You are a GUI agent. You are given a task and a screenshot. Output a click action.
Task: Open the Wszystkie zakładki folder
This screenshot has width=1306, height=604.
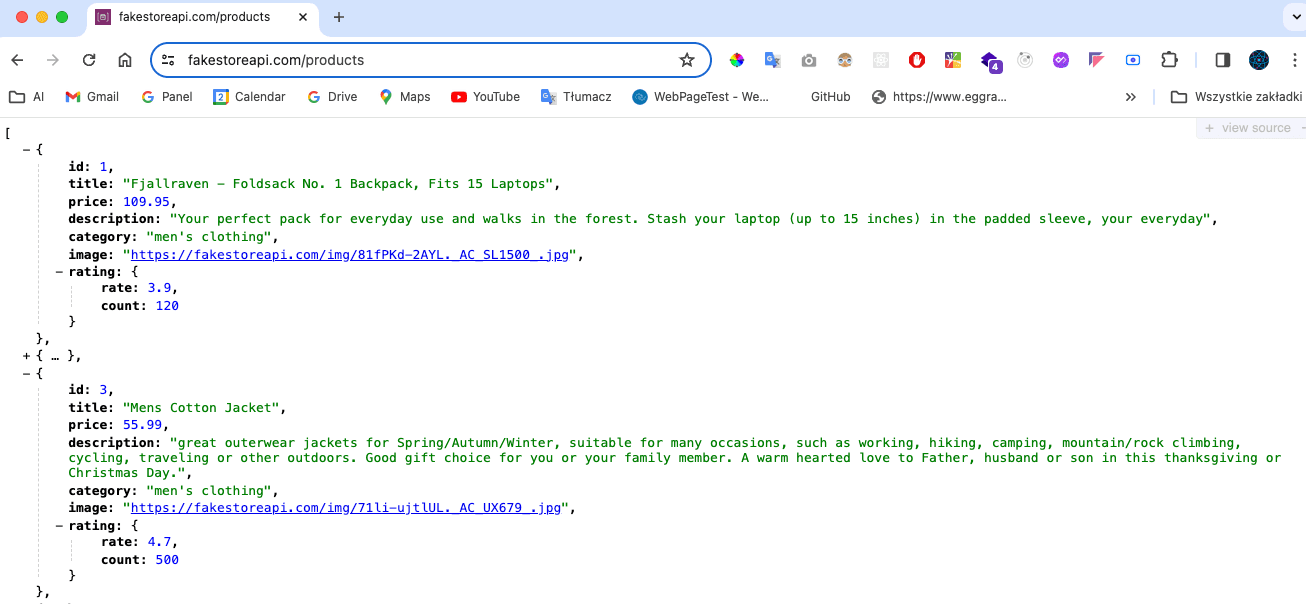[1236, 97]
